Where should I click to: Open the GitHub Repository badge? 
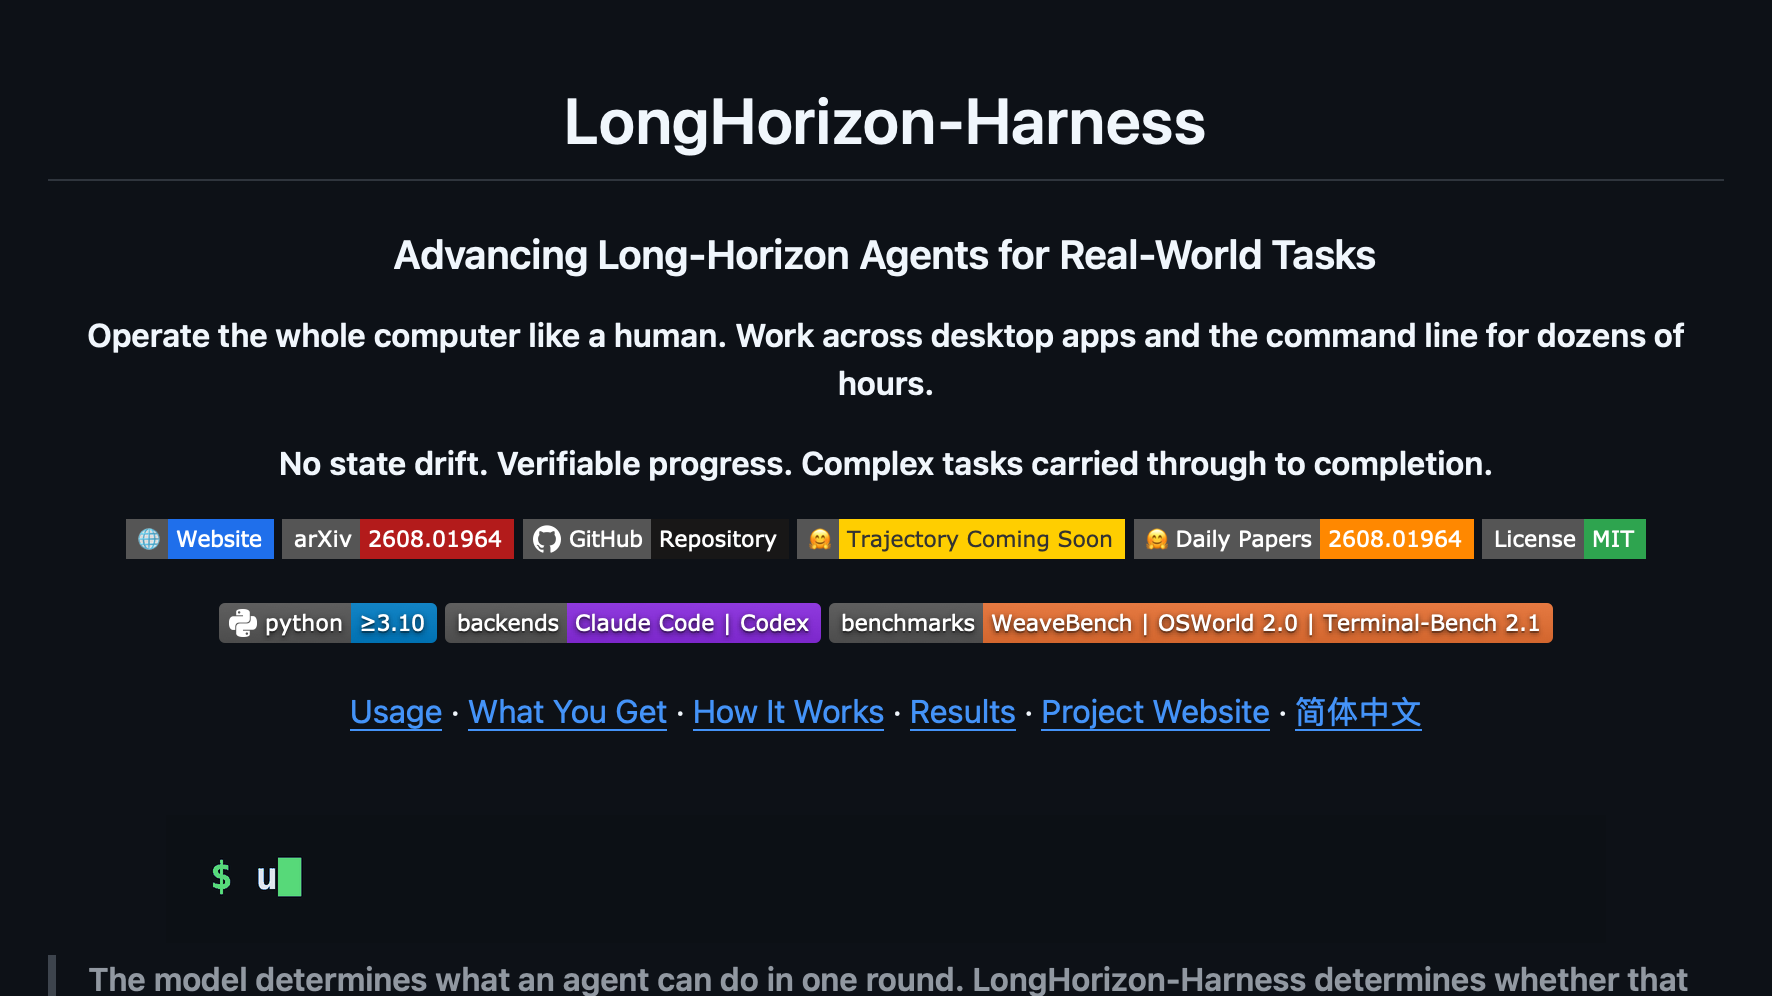coord(656,539)
